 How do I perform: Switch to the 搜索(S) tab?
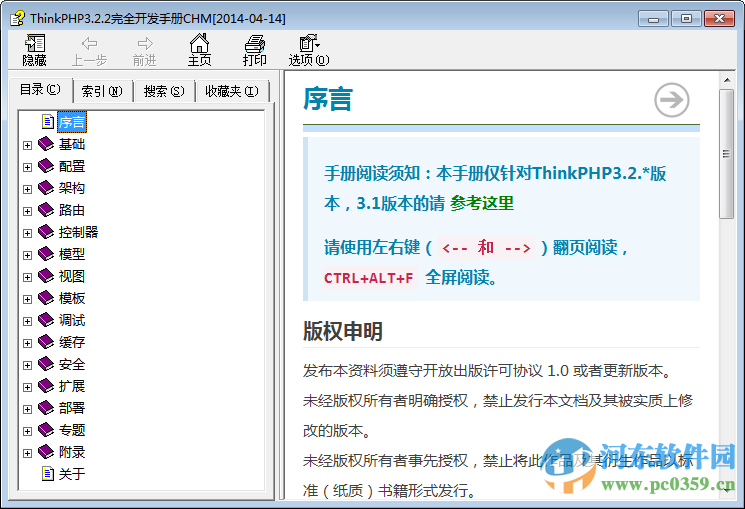coord(164,91)
